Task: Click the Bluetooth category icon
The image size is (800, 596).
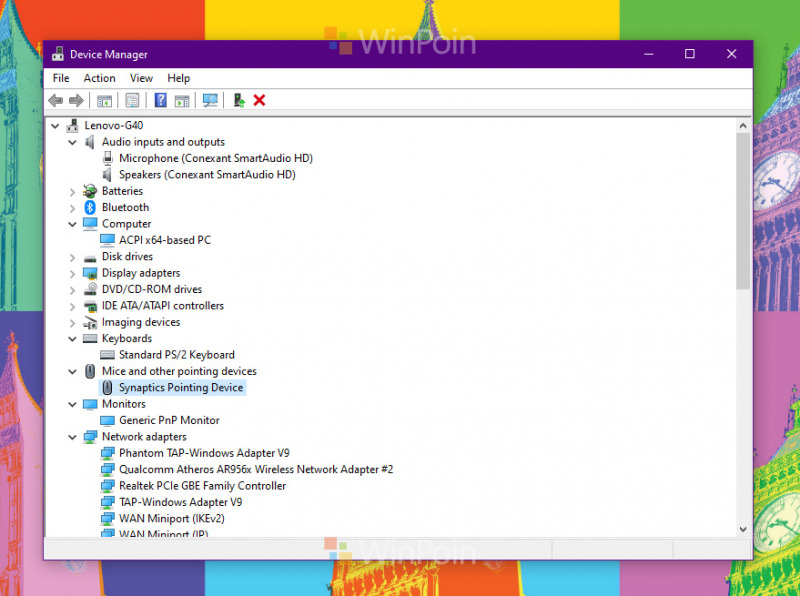Action: pos(90,207)
